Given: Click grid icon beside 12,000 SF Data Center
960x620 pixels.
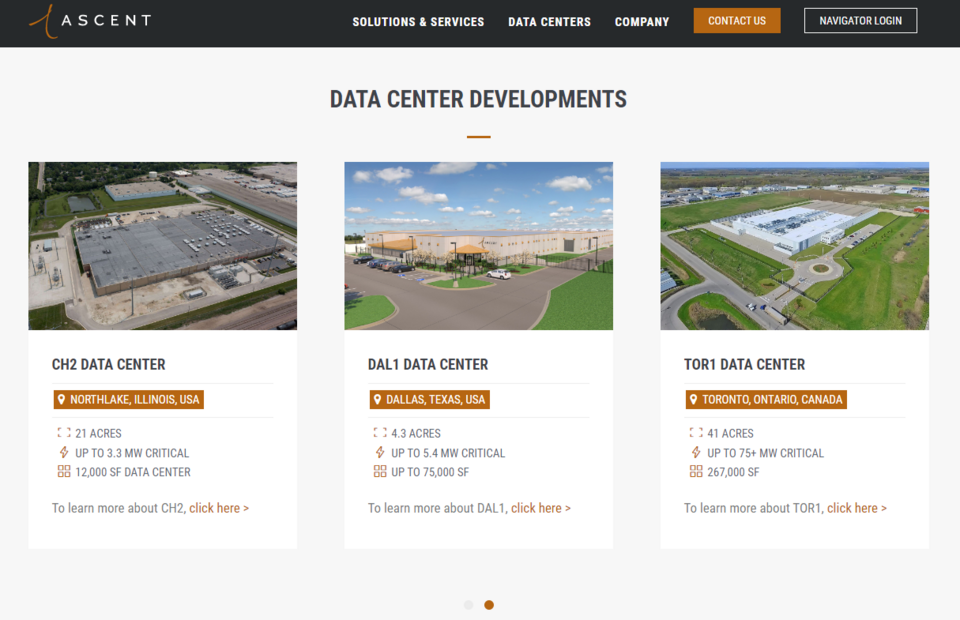Looking at the screenshot, I should (64, 471).
